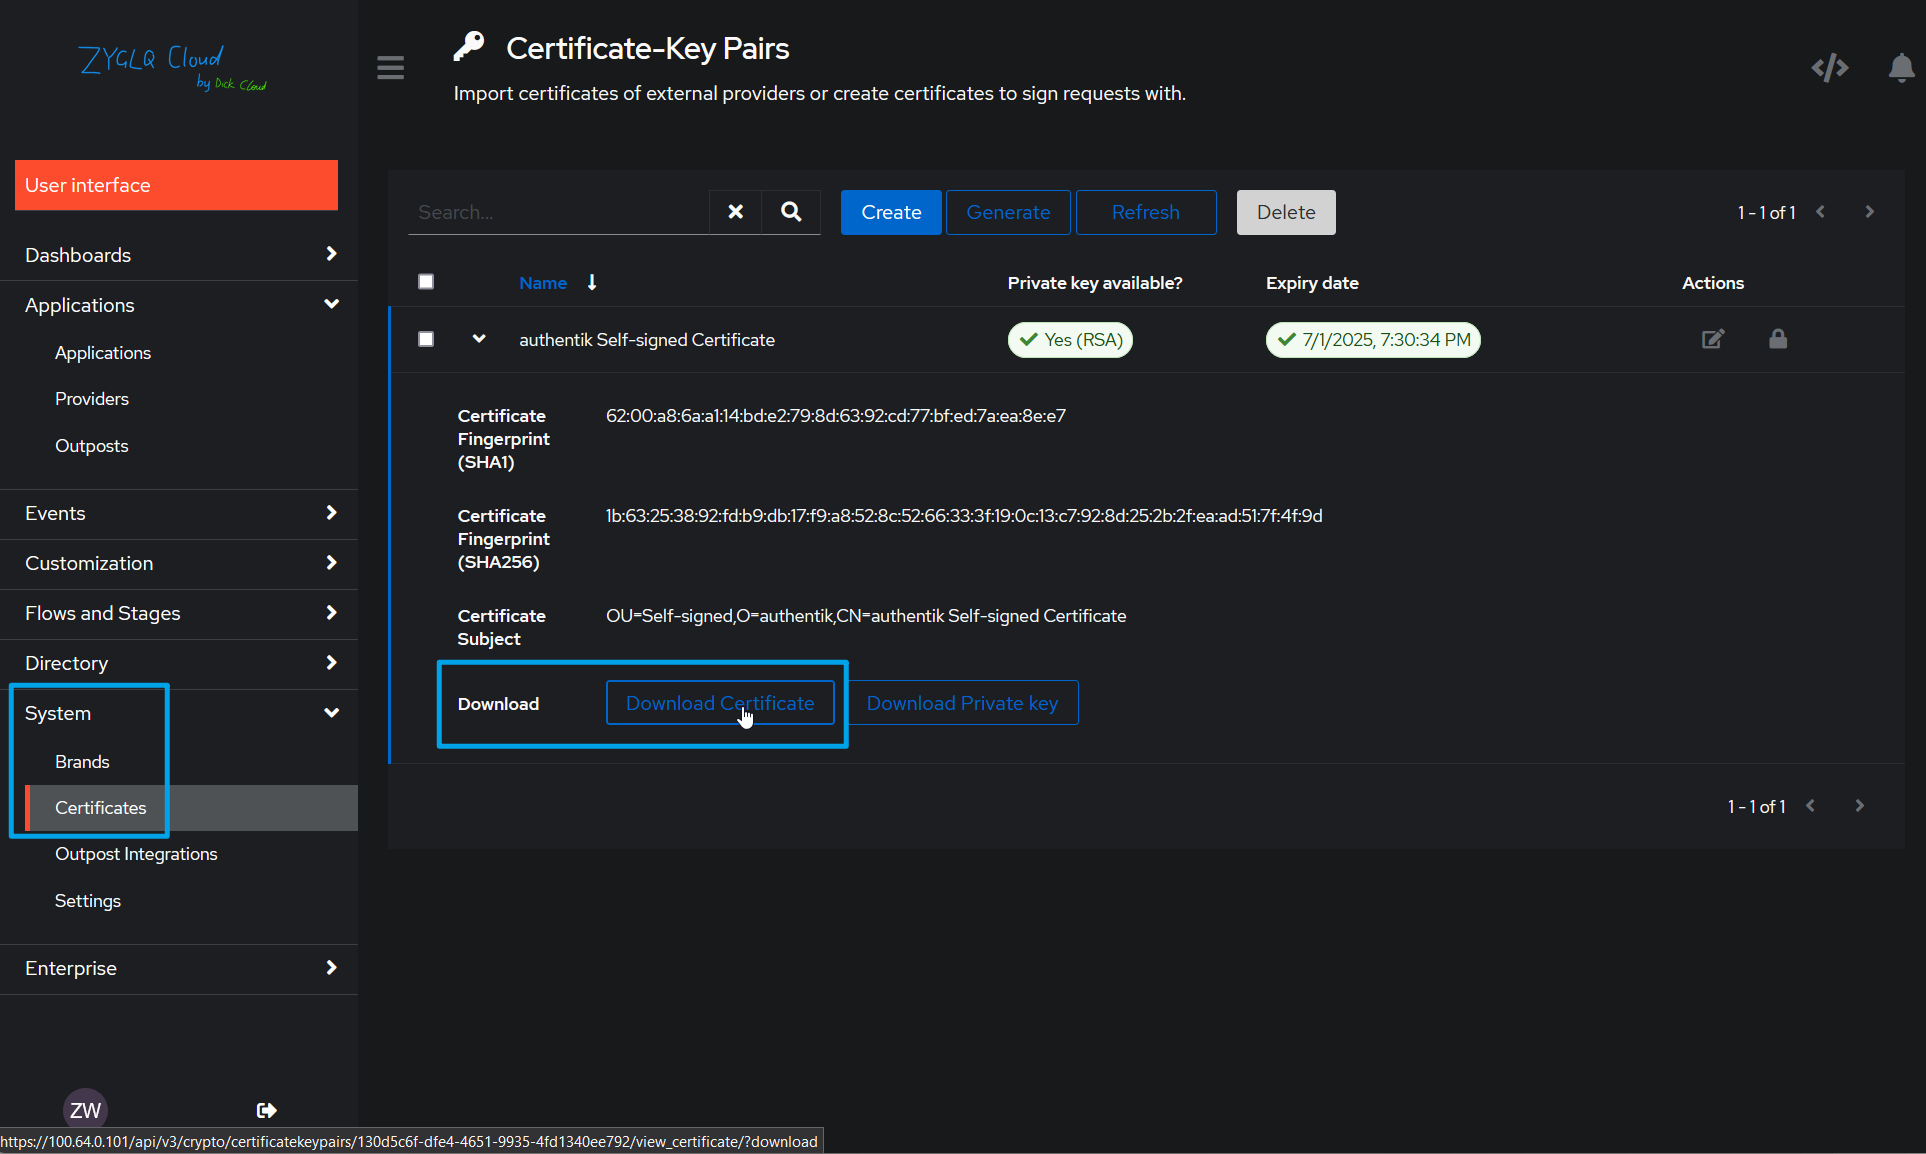Open the API drawer code icon

click(1829, 68)
